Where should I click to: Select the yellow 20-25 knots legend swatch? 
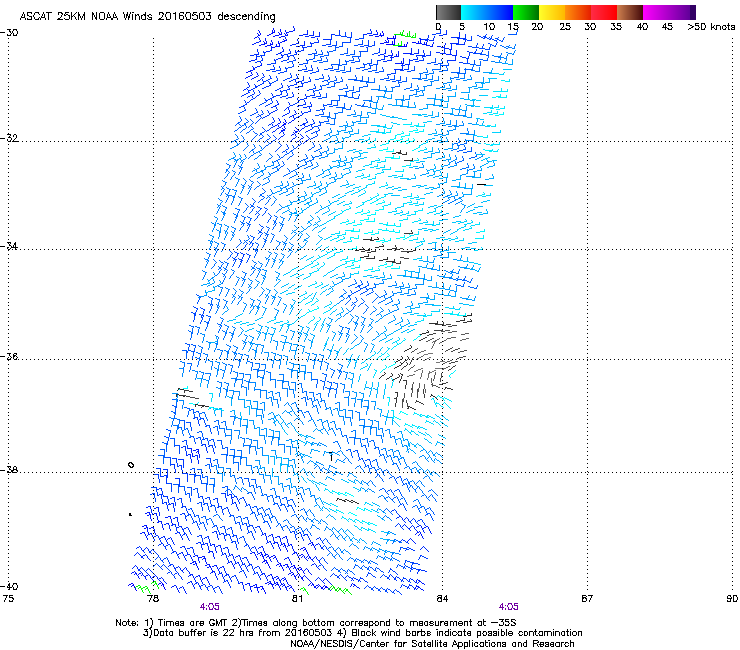click(552, 12)
